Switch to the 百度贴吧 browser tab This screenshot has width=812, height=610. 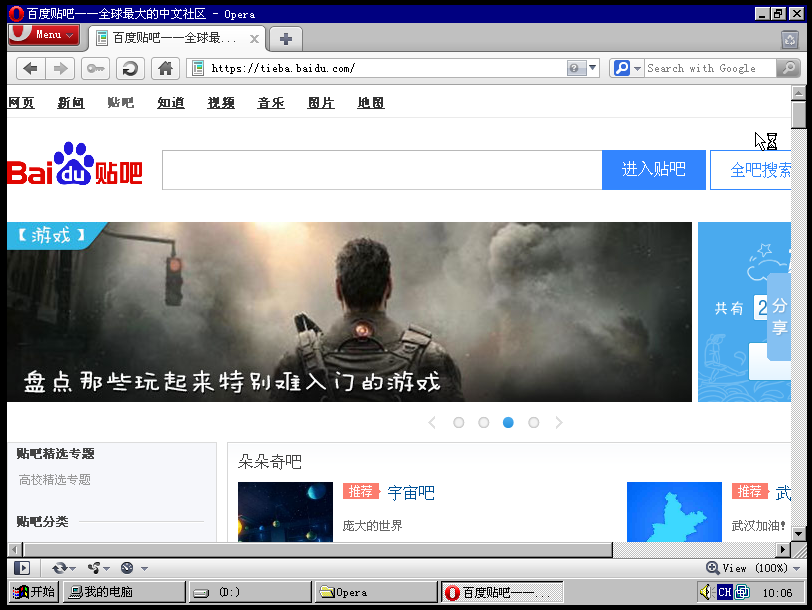(177, 38)
